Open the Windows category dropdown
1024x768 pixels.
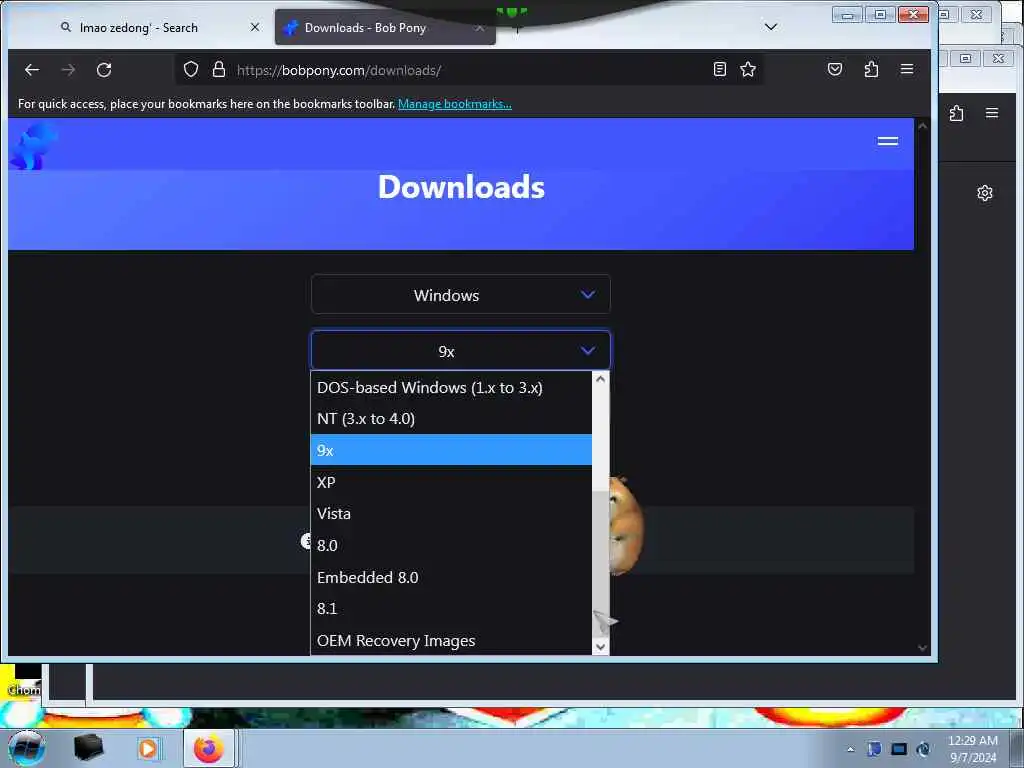point(460,295)
